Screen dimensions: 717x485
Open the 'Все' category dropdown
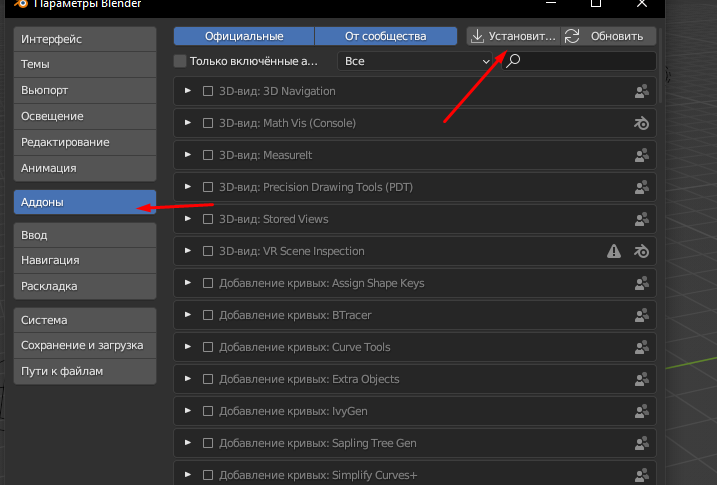coord(417,61)
